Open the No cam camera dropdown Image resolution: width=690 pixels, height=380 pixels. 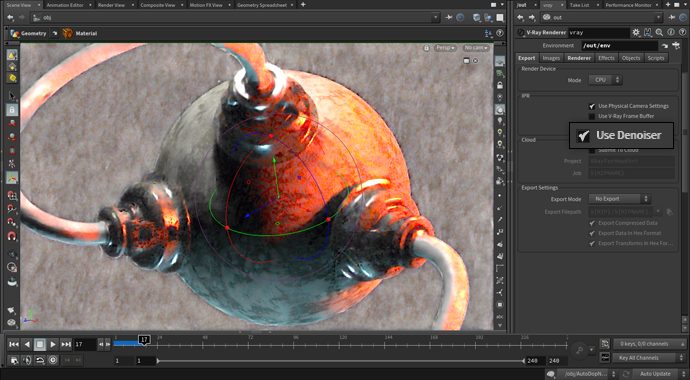tap(476, 48)
